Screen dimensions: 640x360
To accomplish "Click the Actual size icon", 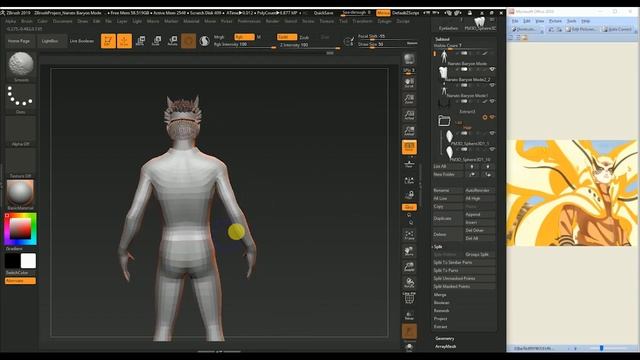I will pyautogui.click(x=409, y=115).
